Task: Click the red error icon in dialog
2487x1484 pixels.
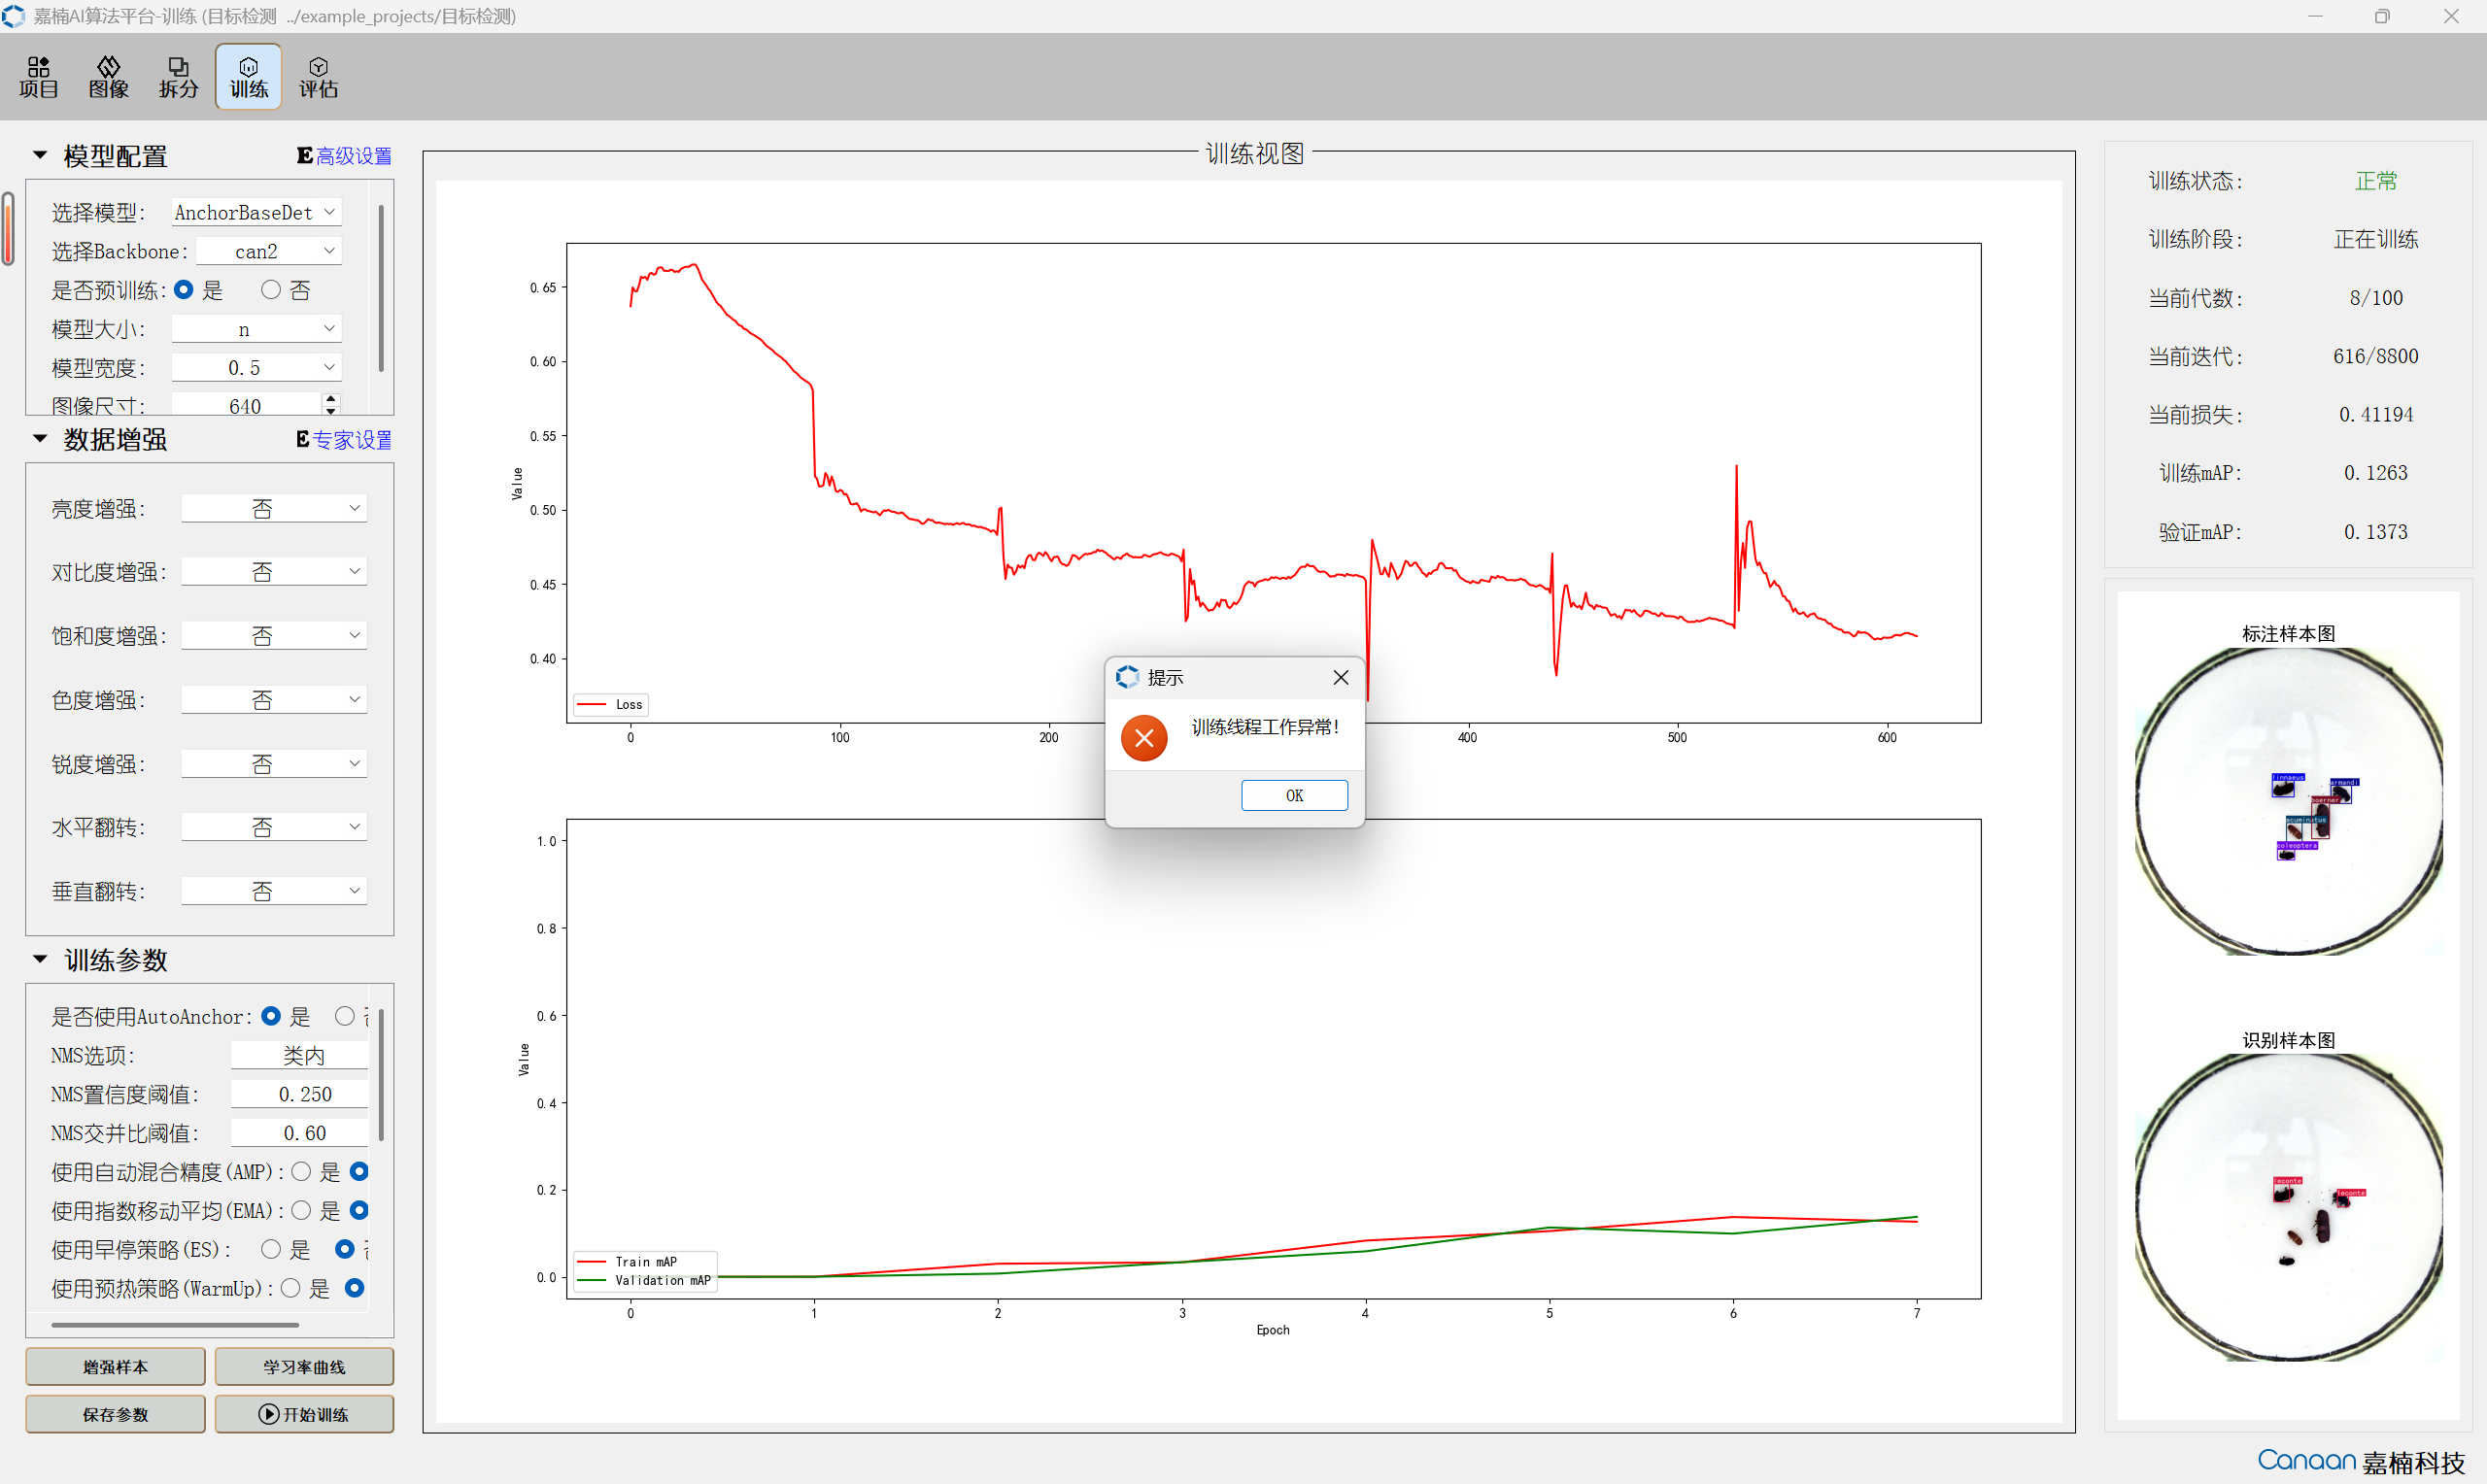Action: pos(1144,738)
